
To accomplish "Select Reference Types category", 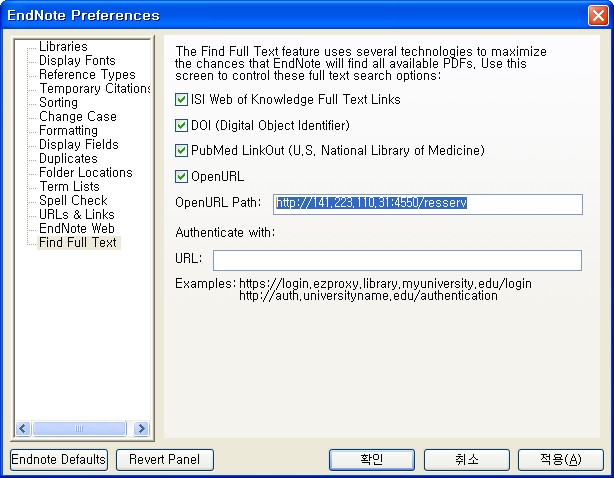I will coord(87,74).
